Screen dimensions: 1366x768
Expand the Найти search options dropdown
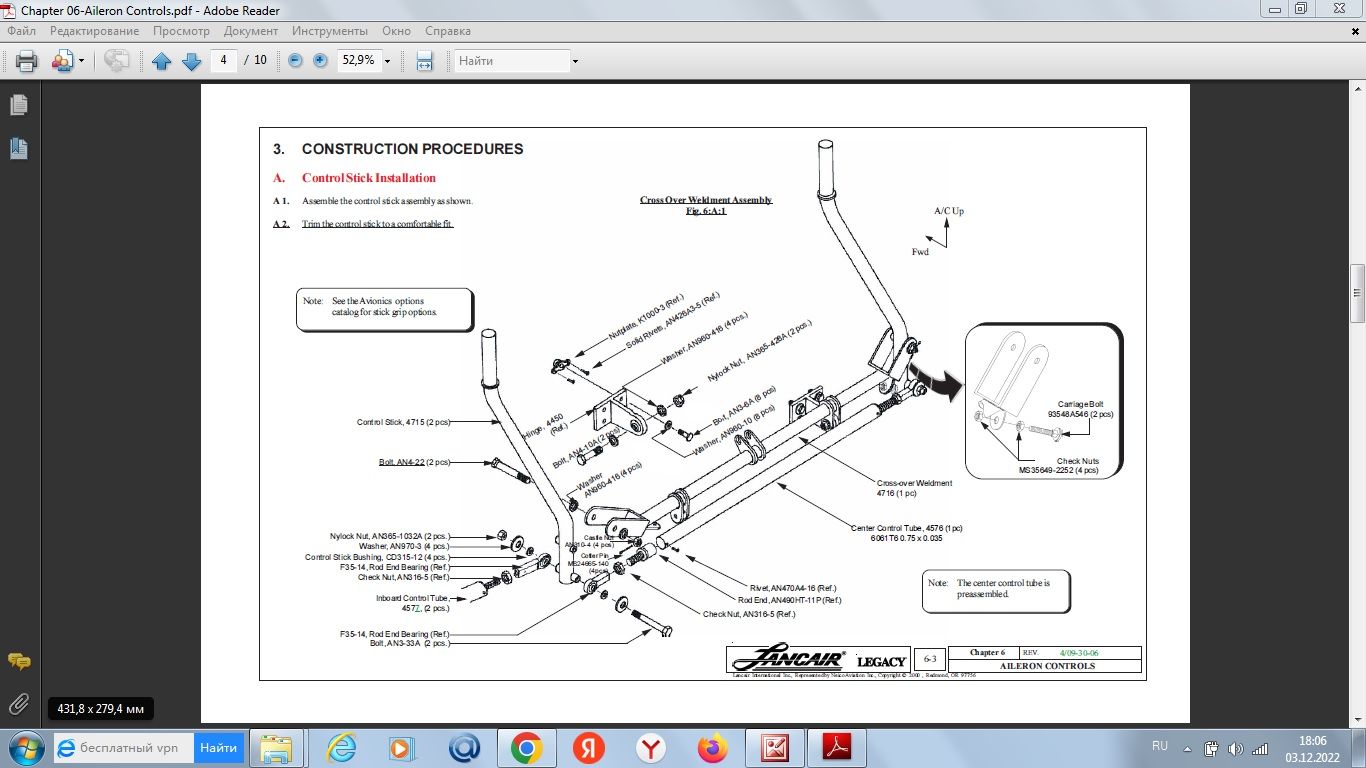[x=575, y=61]
